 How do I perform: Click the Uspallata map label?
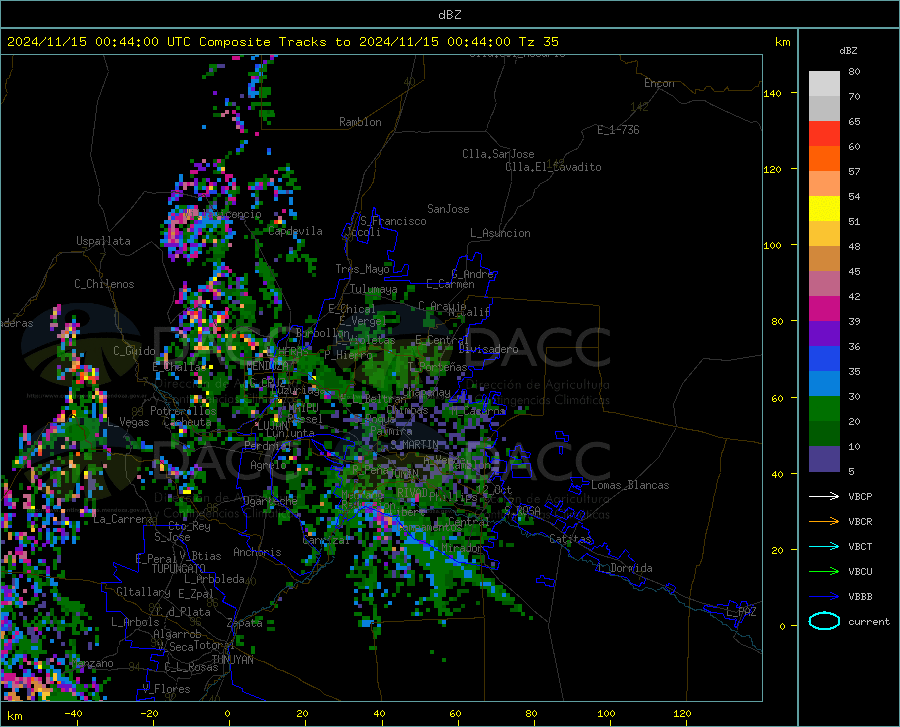(103, 241)
